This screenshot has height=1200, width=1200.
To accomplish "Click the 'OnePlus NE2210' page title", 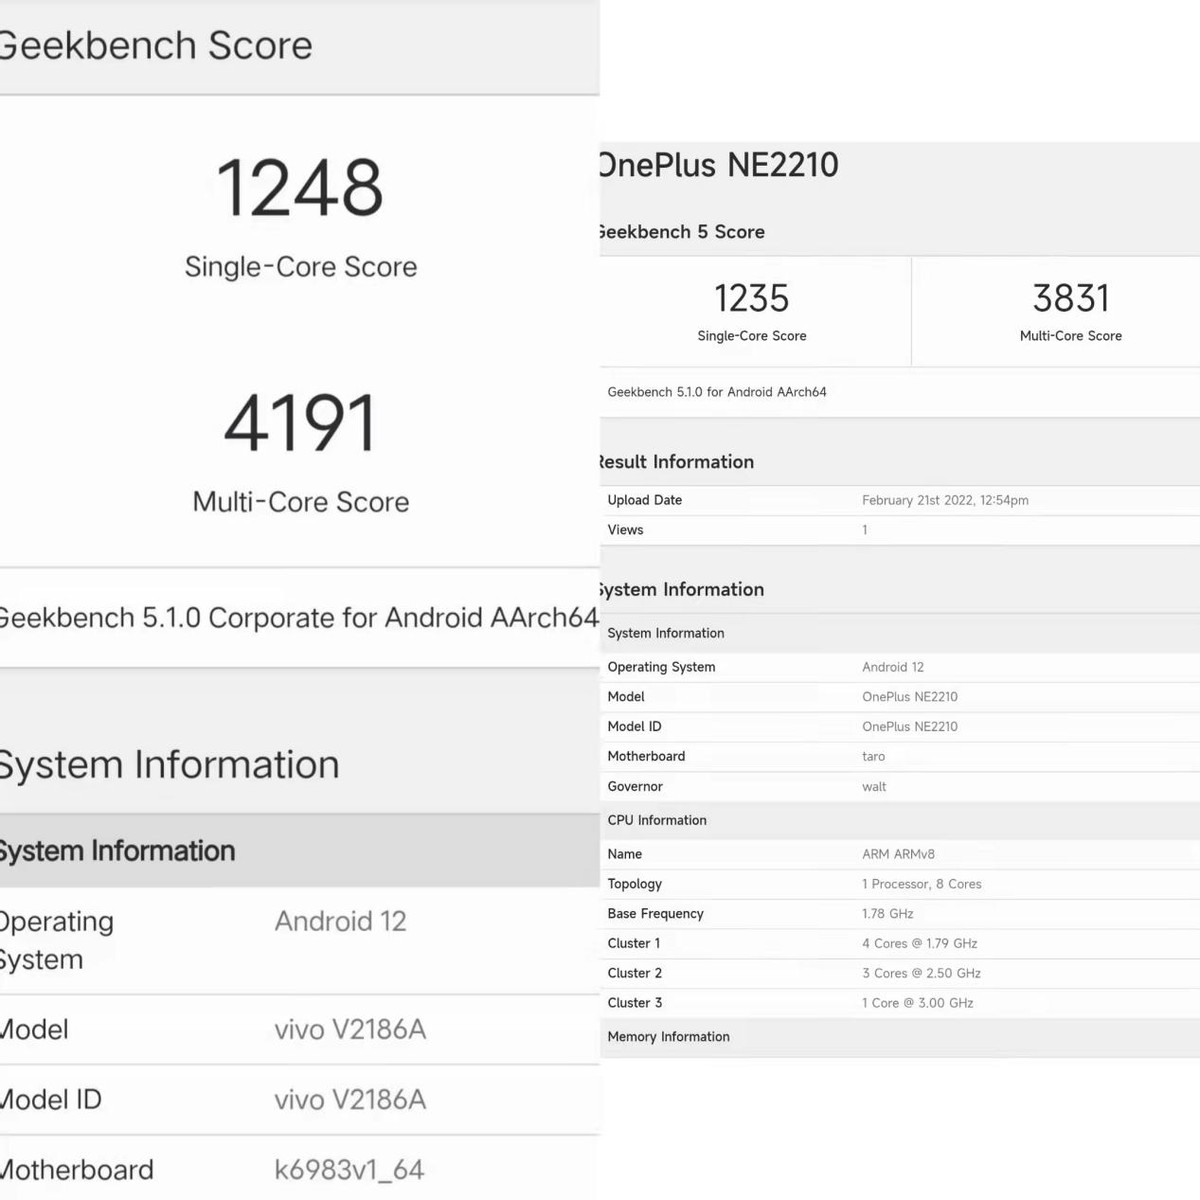I will point(719,165).
